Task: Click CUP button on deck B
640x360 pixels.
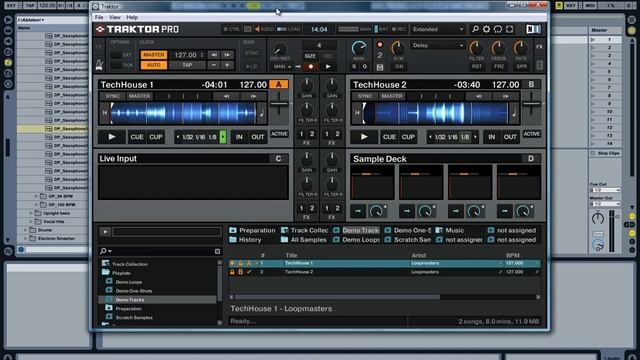Action: click(408, 137)
